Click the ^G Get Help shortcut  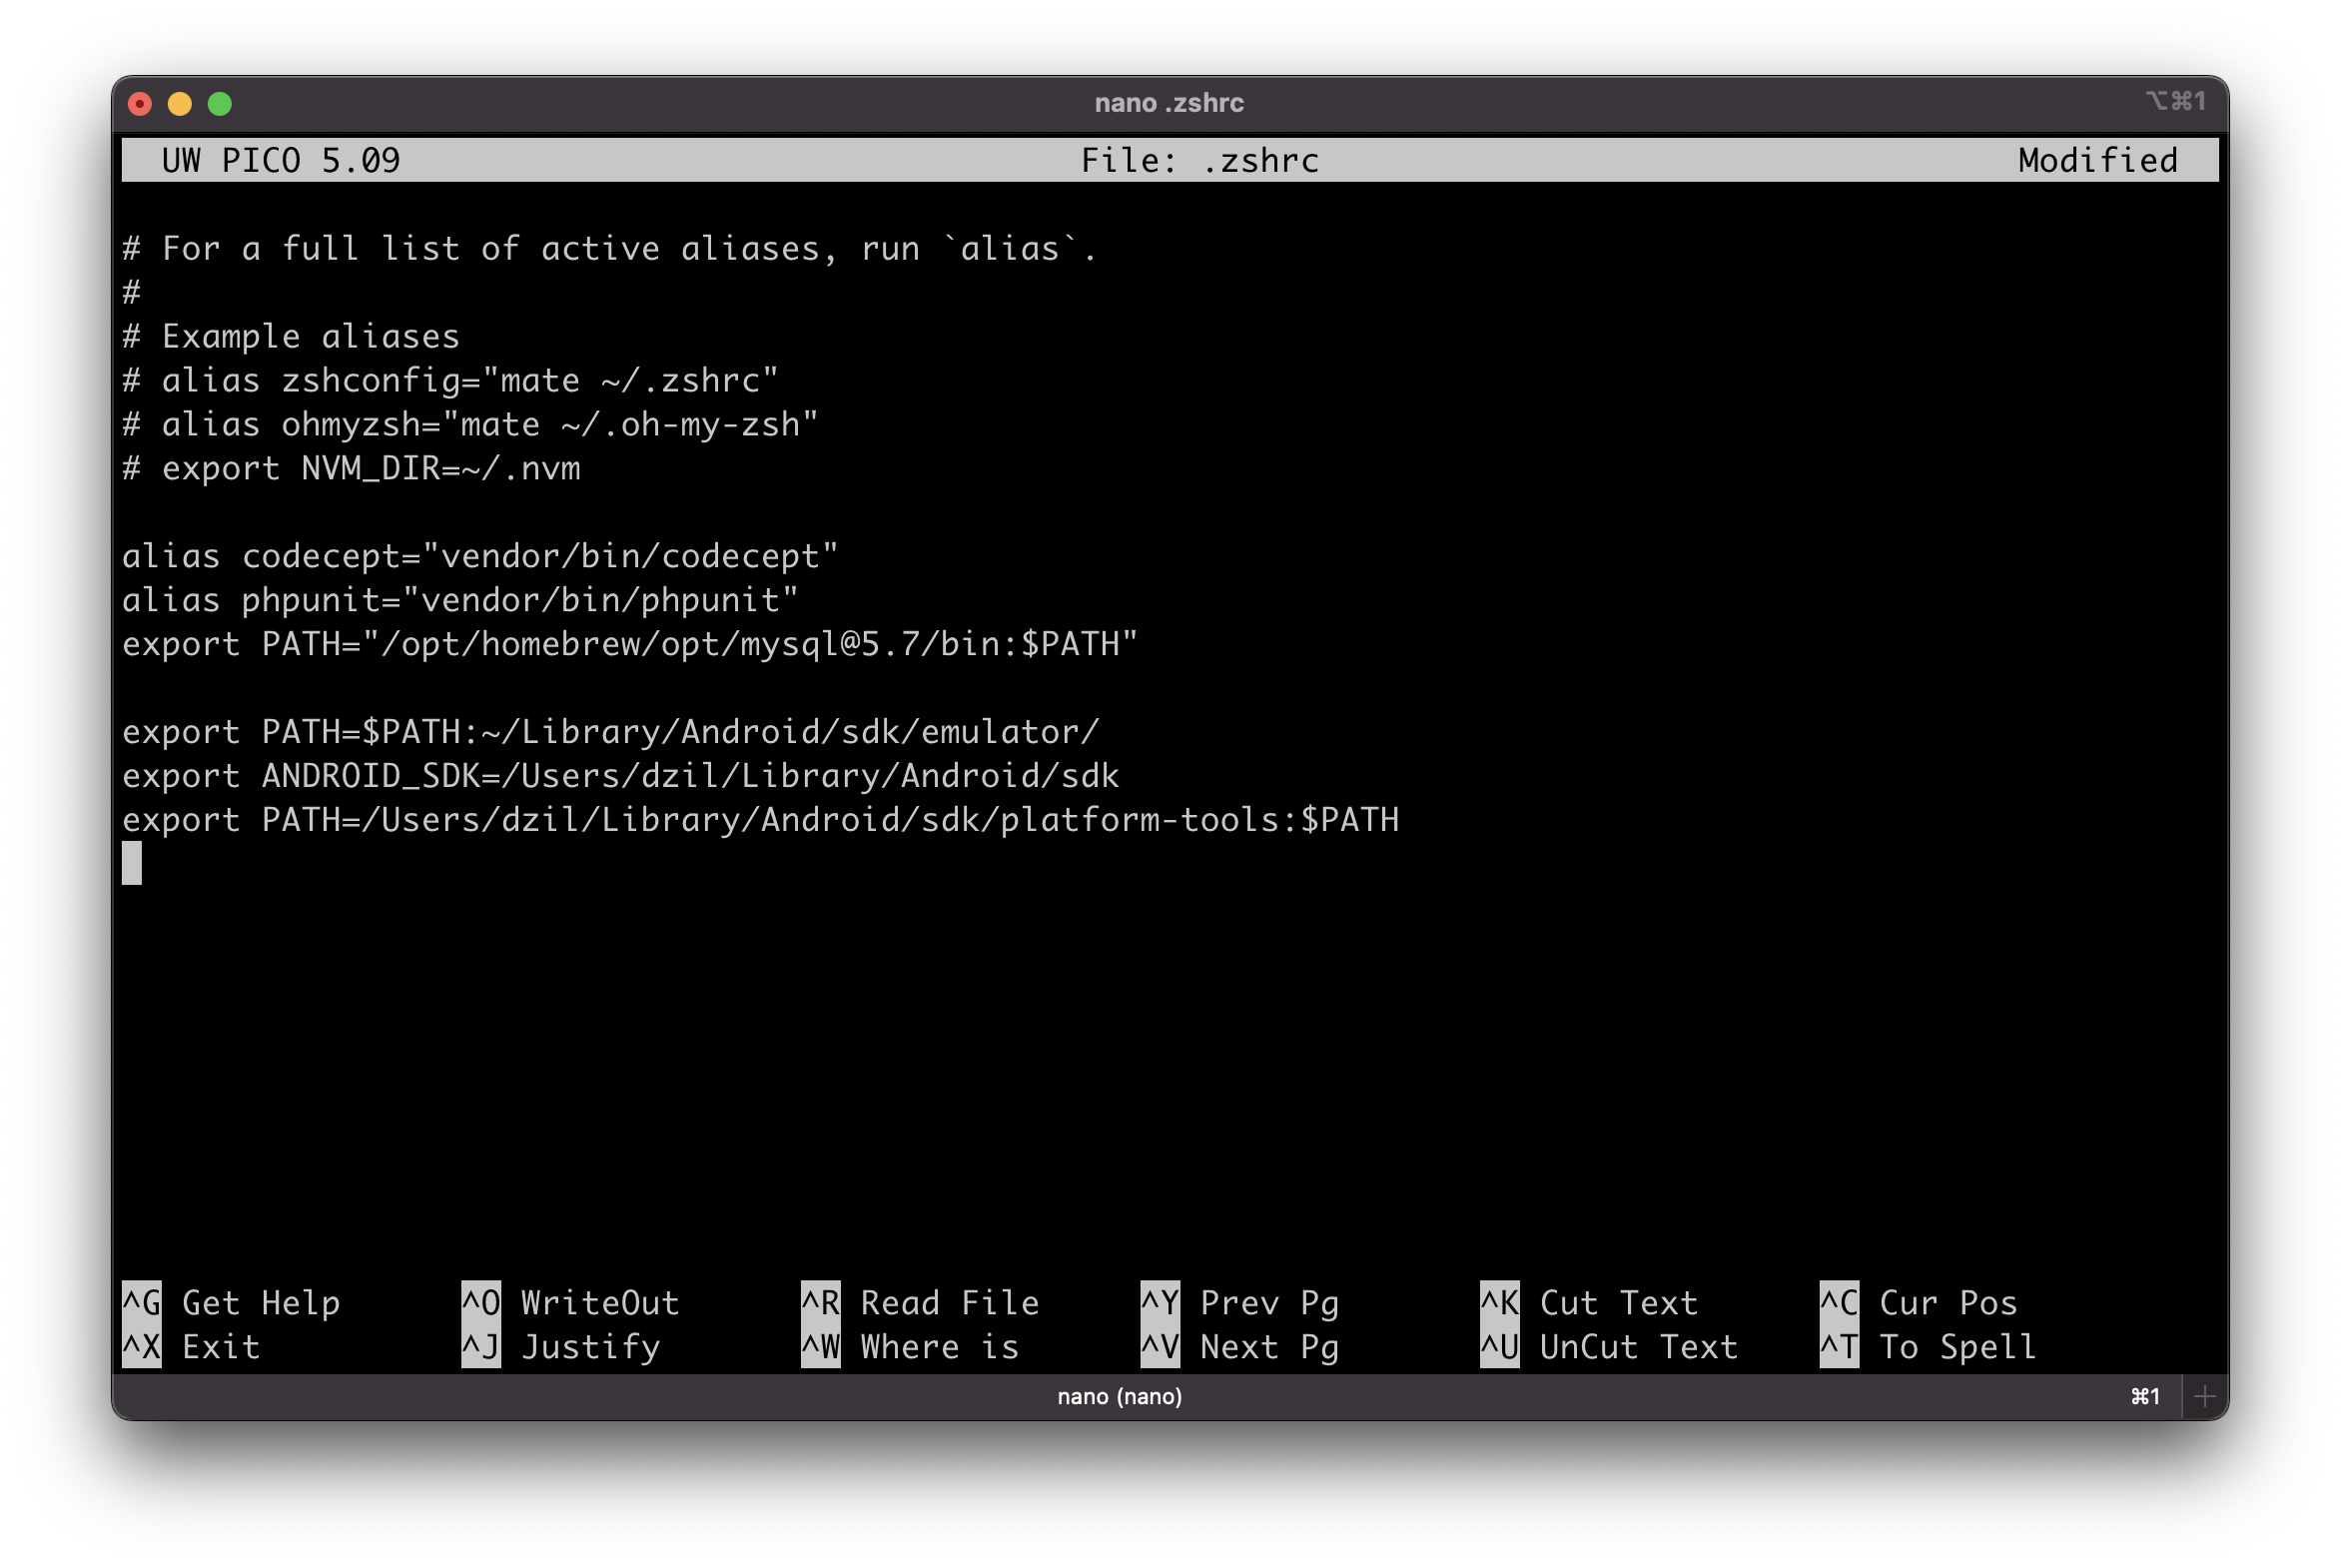tap(231, 1302)
